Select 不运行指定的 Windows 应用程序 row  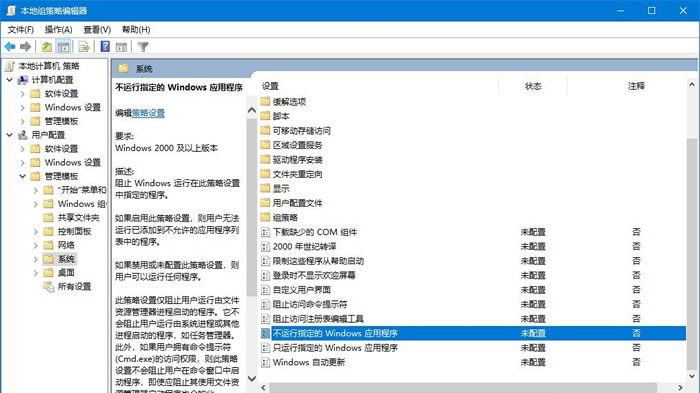pyautogui.click(x=473, y=333)
